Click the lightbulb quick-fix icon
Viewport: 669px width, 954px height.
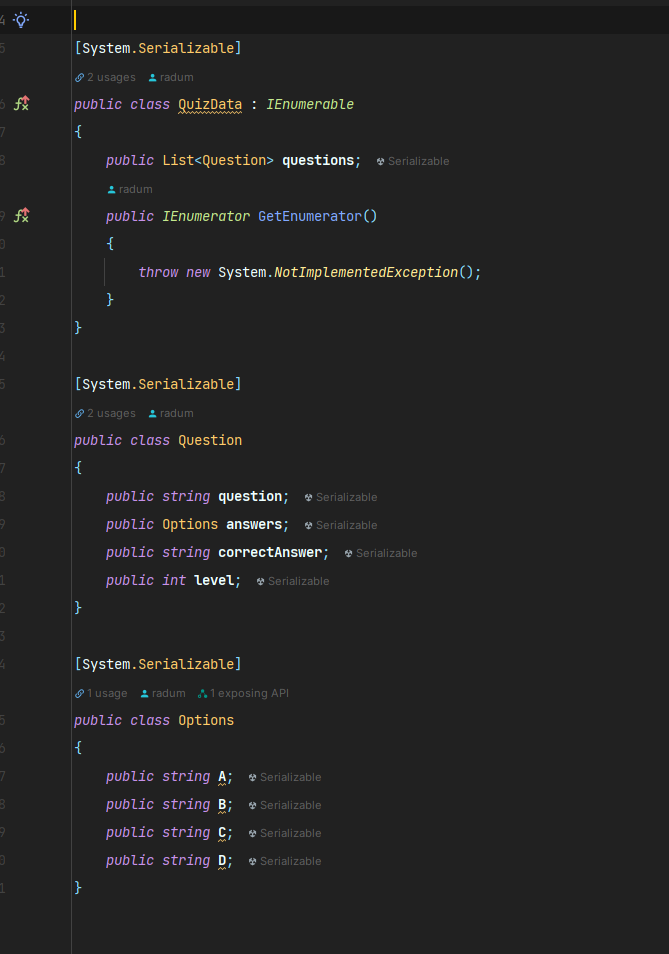tap(21, 20)
